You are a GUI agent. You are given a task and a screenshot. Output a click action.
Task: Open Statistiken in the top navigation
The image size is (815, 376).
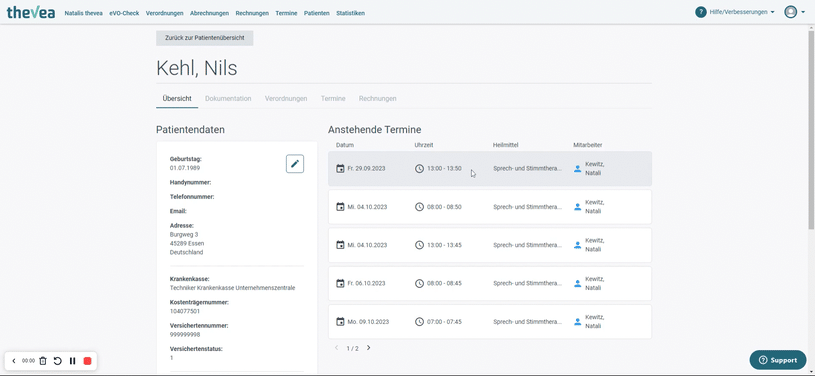point(350,14)
